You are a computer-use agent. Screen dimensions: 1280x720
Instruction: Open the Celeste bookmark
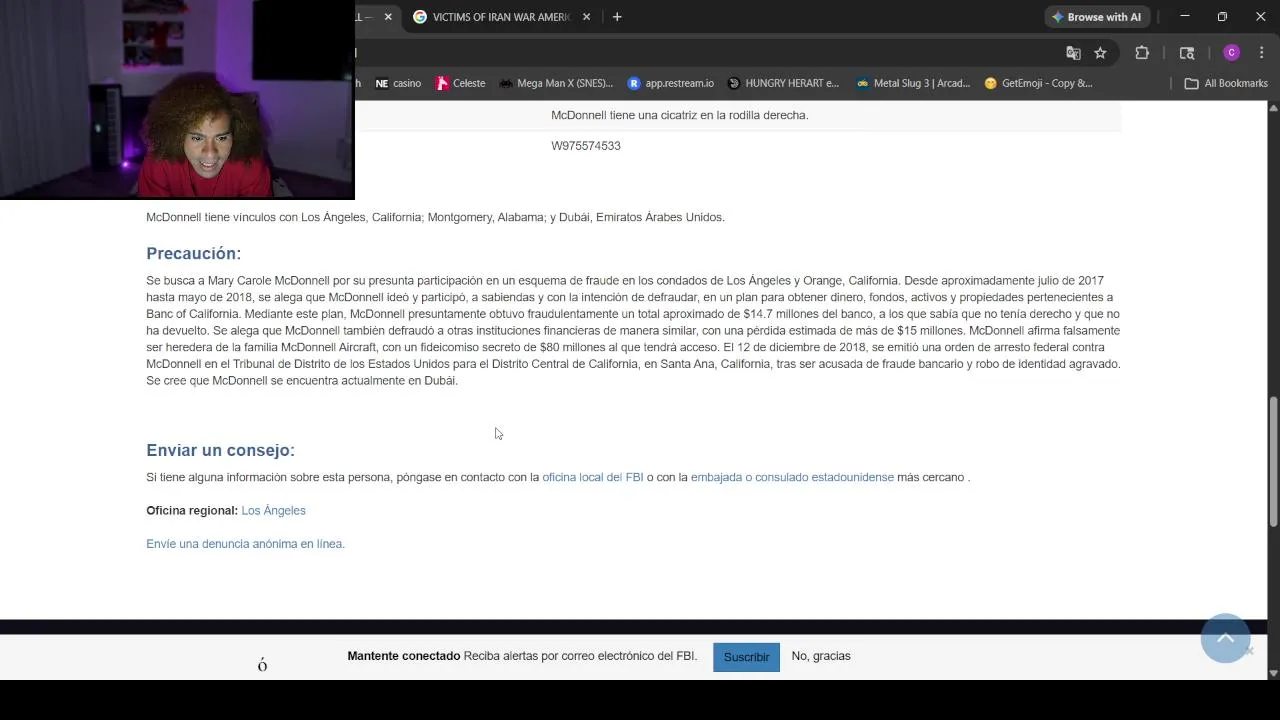click(x=460, y=83)
